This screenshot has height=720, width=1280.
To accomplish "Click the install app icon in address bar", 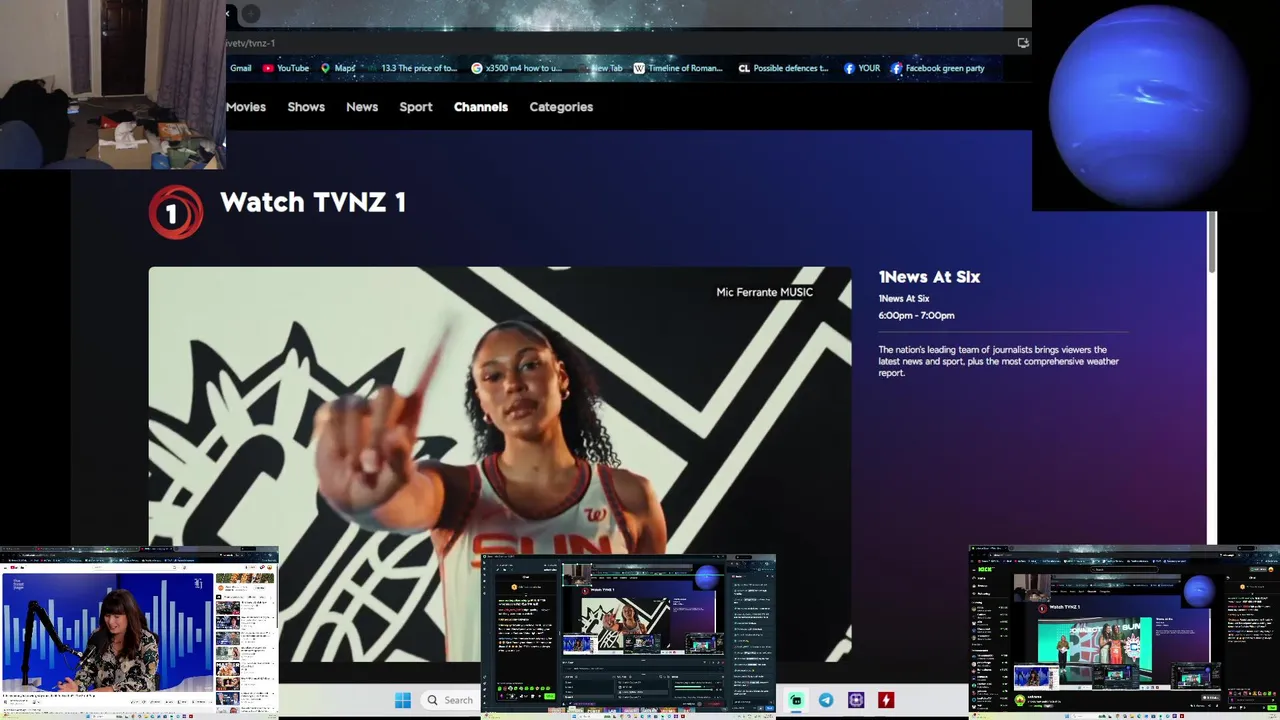I will point(1022,43).
